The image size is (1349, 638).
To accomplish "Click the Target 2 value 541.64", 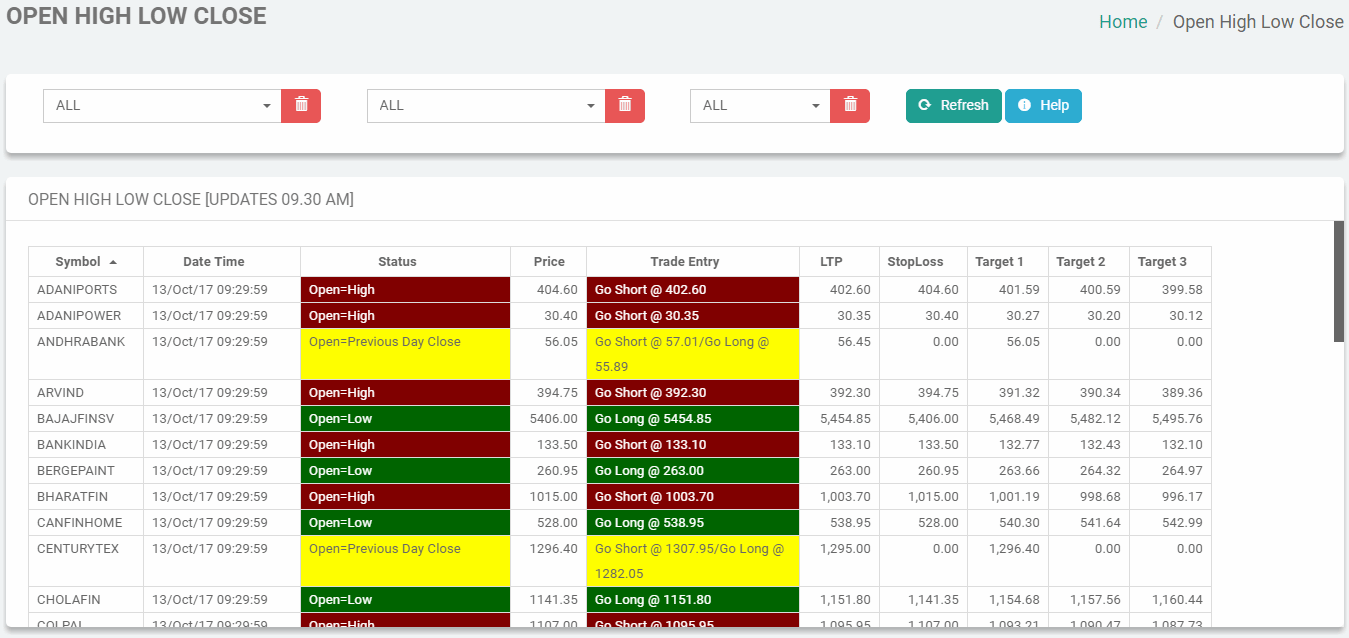I will point(1089,523).
